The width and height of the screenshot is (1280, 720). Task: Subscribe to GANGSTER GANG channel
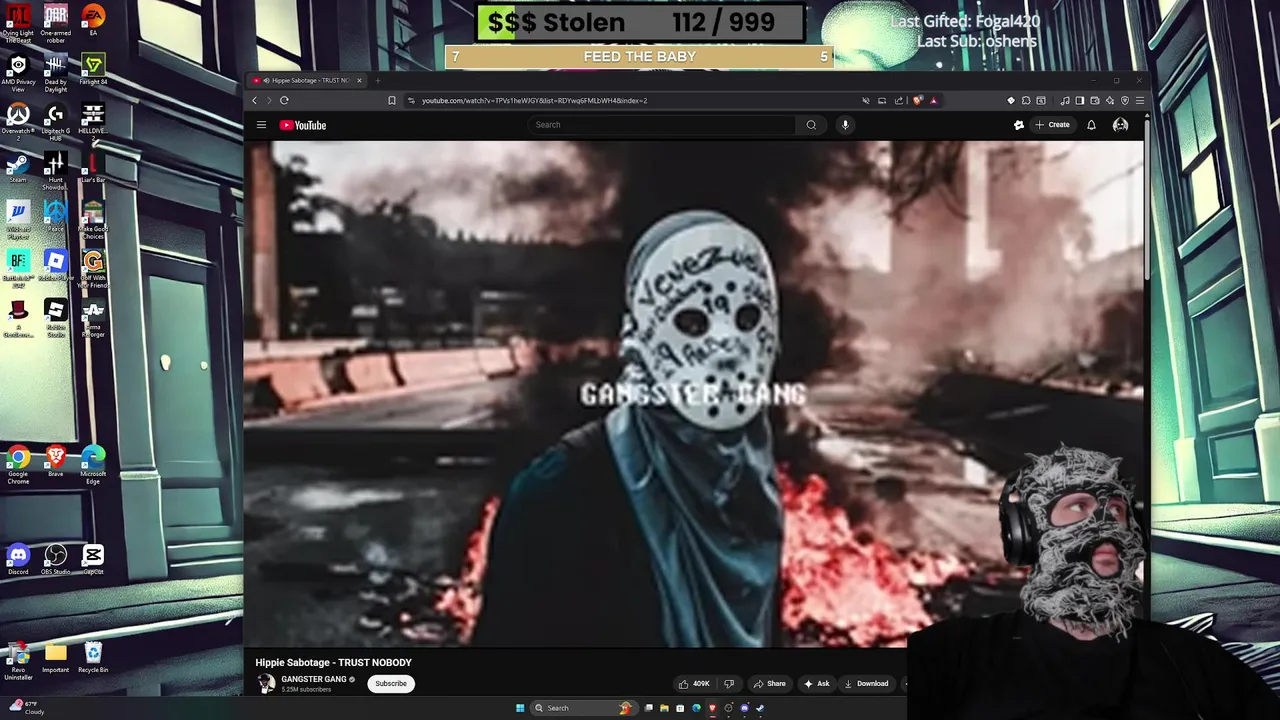tap(391, 684)
